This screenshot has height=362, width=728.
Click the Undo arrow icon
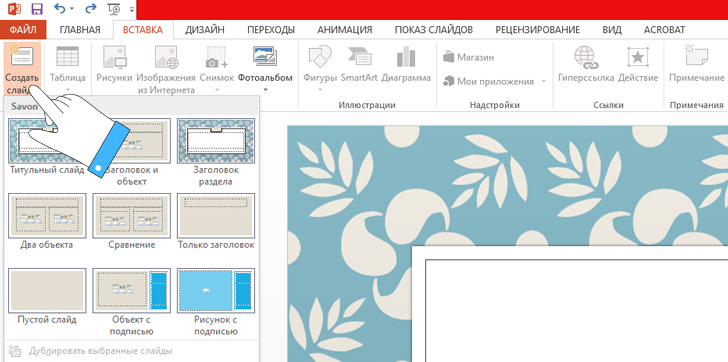click(x=60, y=8)
